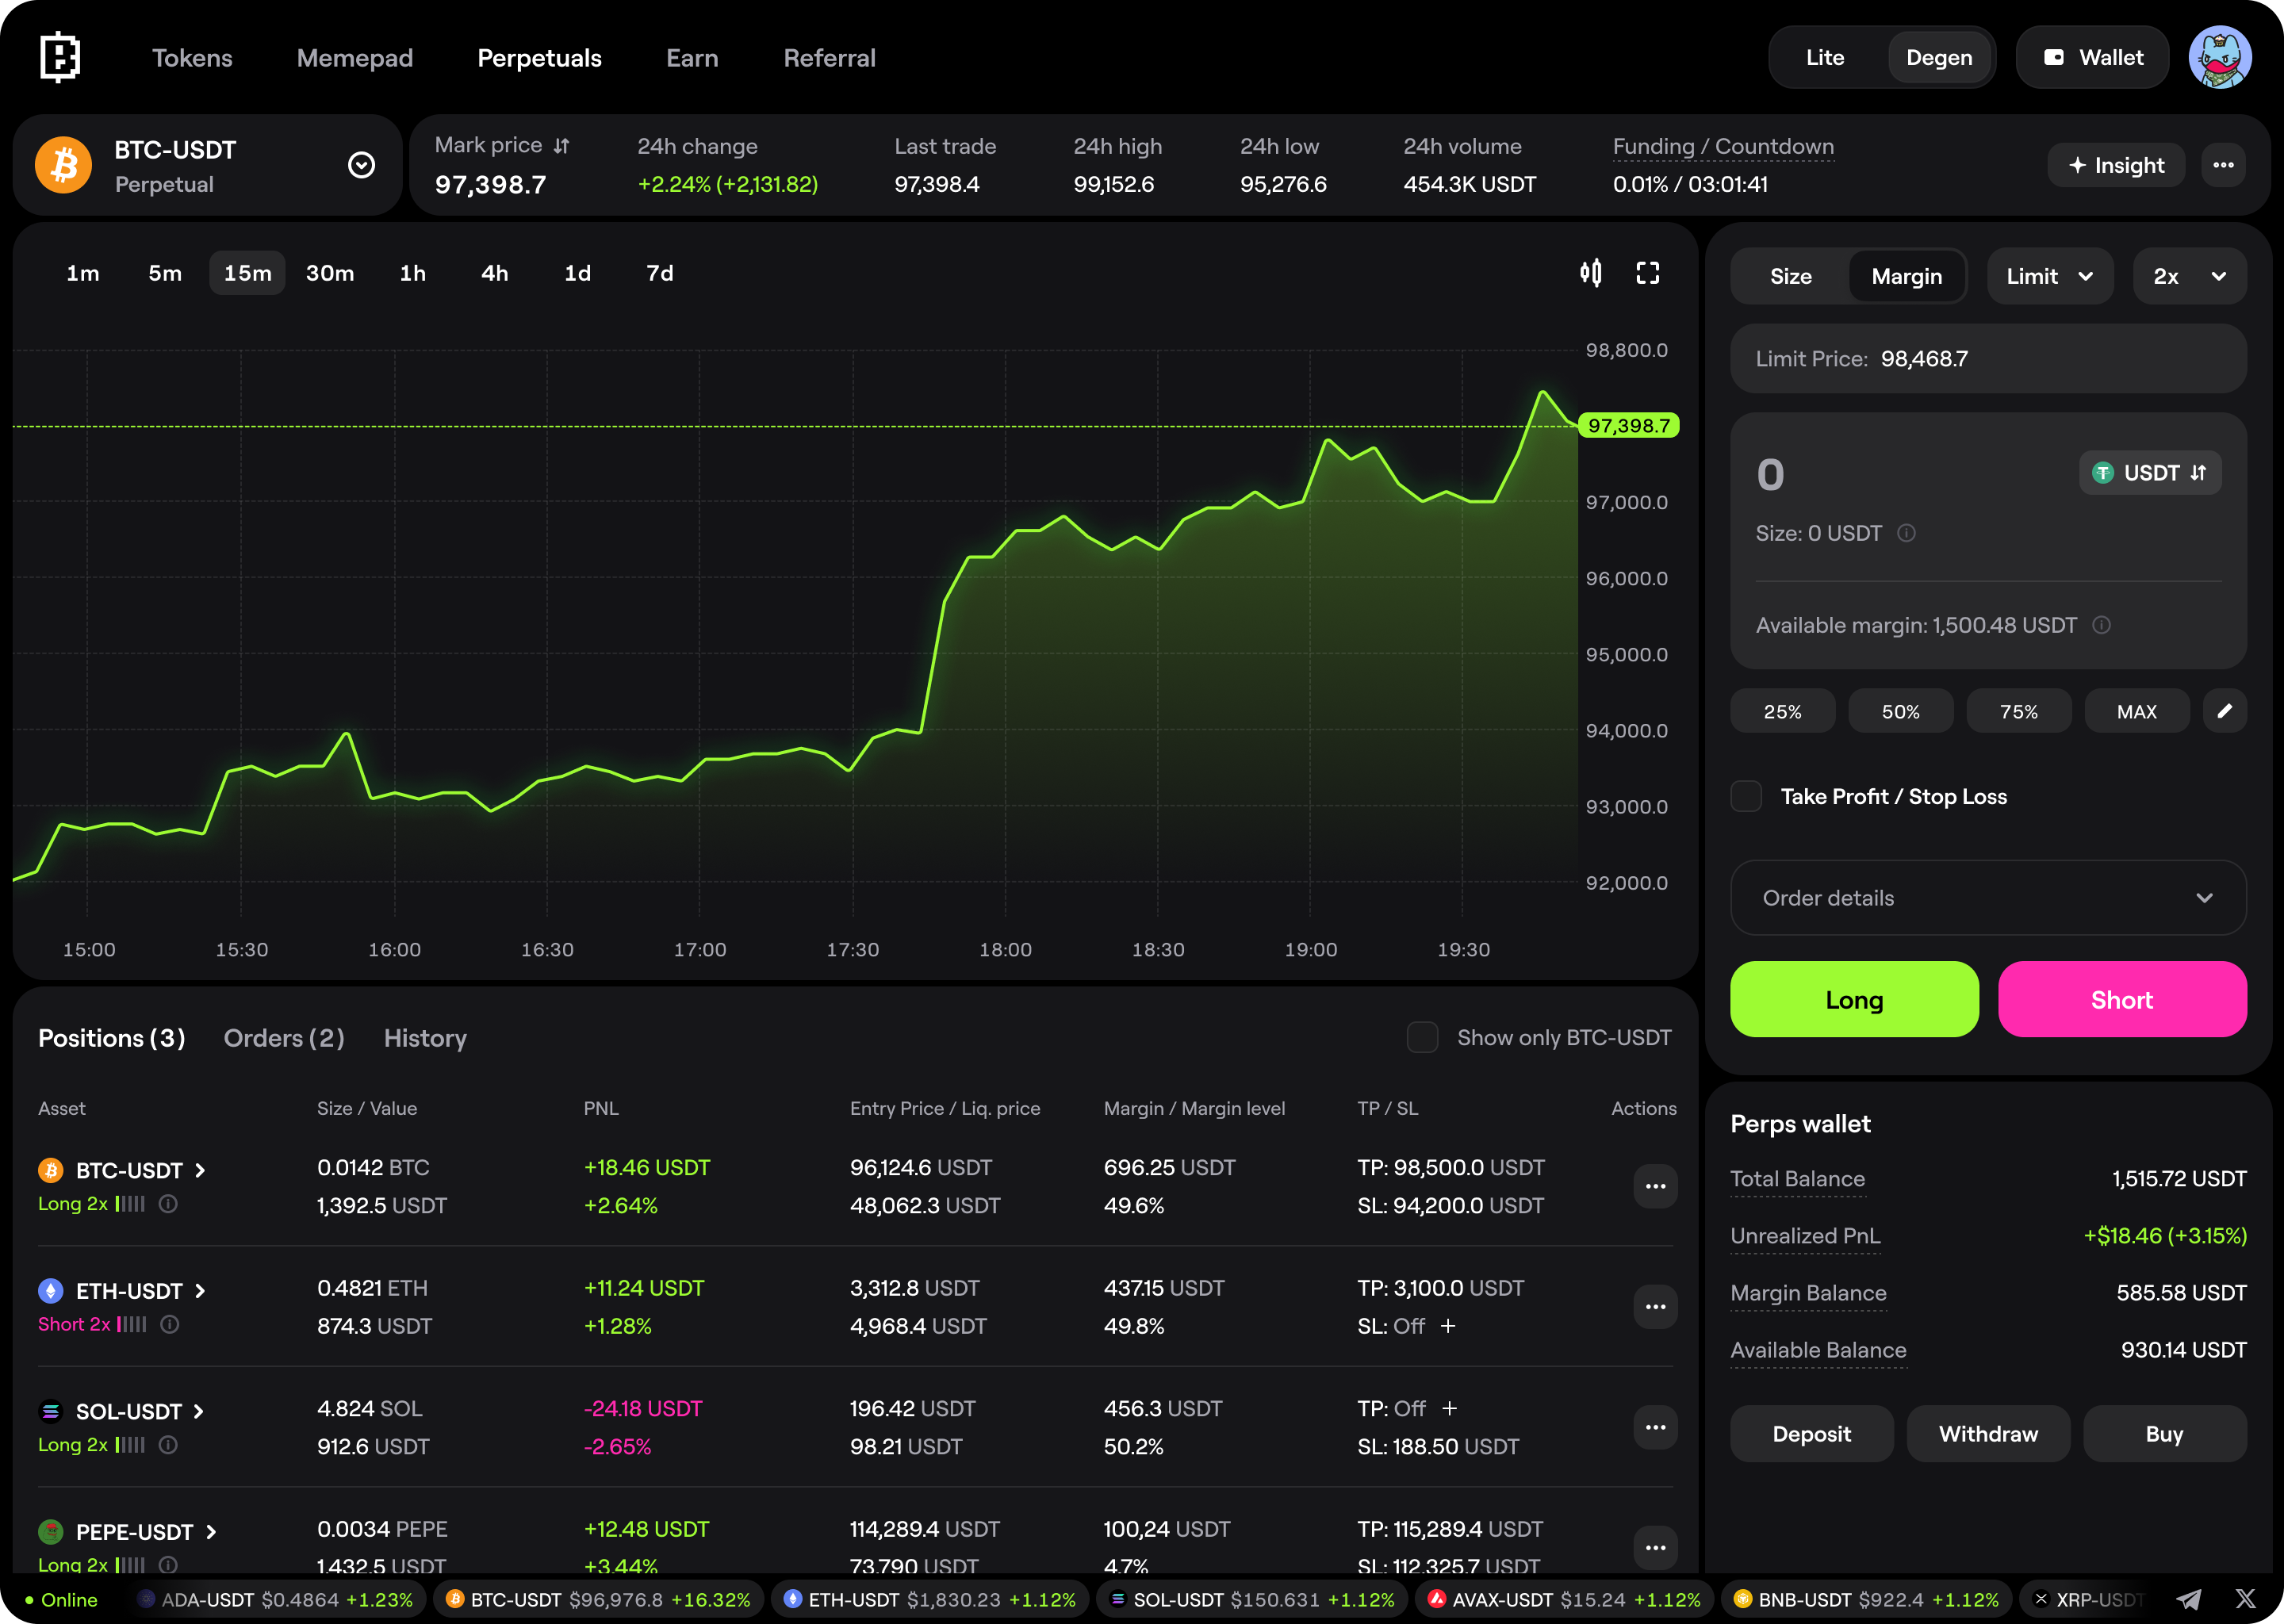Enable Take Profit / Stop Loss checkbox
This screenshot has width=2284, height=1624.
click(x=1746, y=797)
